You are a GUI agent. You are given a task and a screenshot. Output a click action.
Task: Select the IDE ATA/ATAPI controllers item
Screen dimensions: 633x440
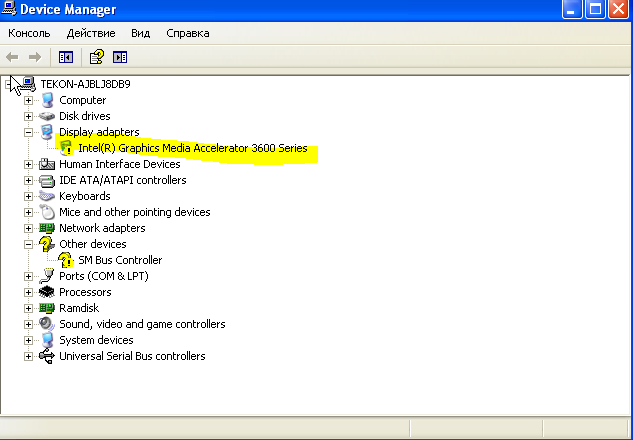[x=122, y=180]
